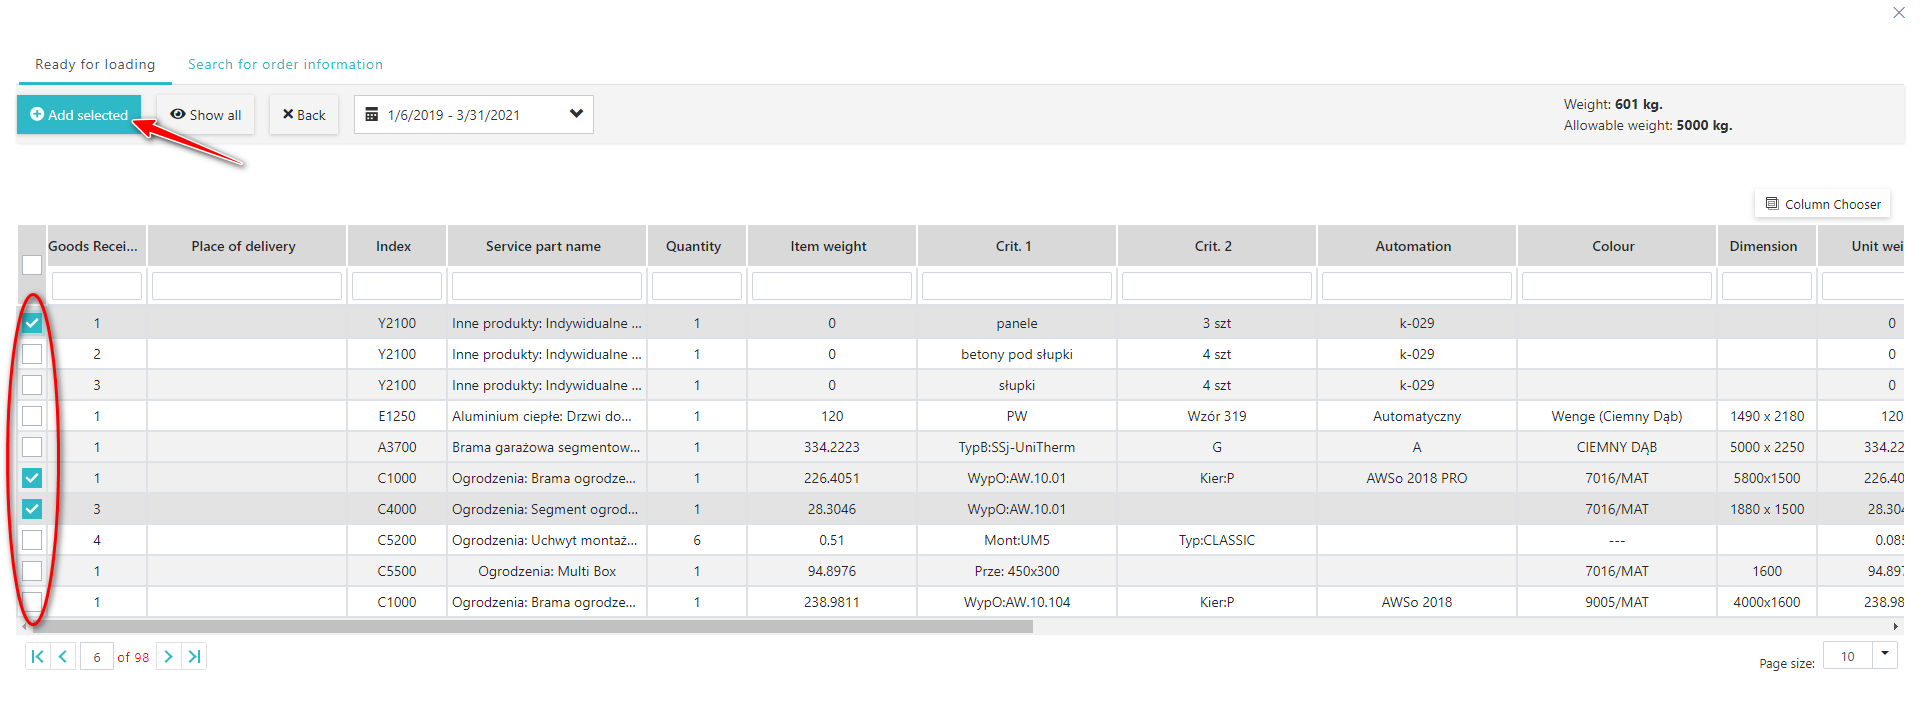
Task: Toggle the select-all header checkbox
Action: click(x=32, y=265)
